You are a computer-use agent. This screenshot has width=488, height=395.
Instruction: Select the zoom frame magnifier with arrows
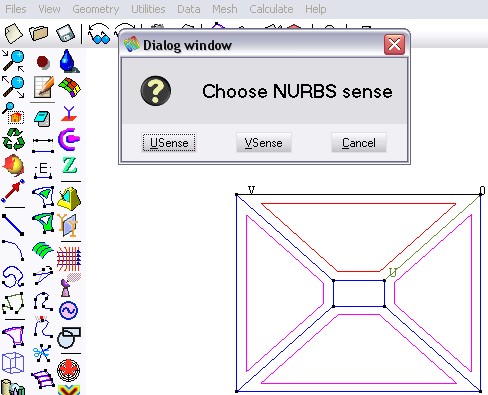(13, 87)
